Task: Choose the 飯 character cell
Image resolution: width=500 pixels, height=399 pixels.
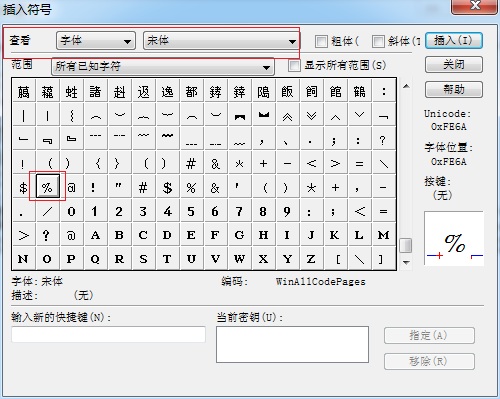Action: pos(287,91)
